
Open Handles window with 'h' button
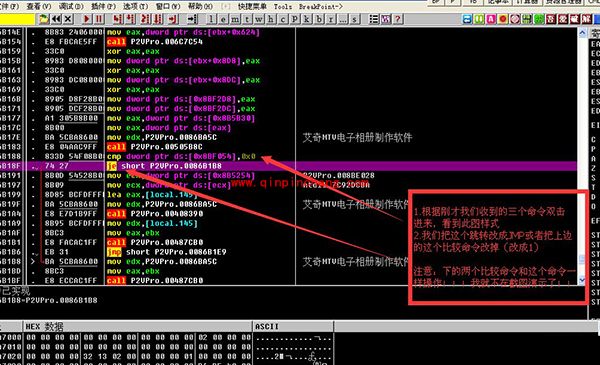[x=271, y=19]
